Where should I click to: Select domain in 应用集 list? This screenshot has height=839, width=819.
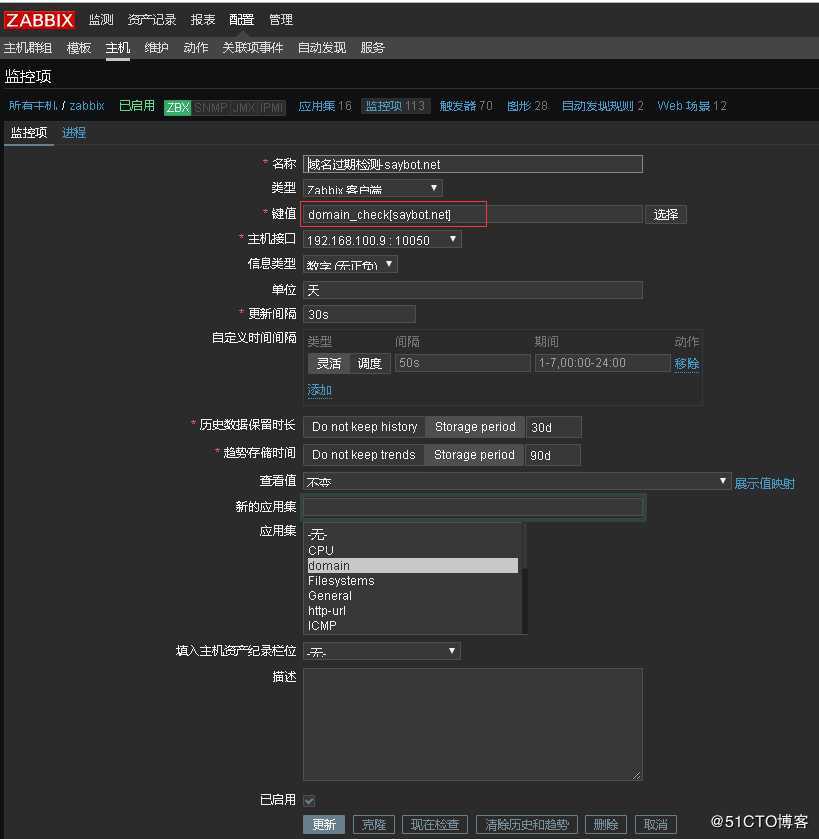coord(412,566)
